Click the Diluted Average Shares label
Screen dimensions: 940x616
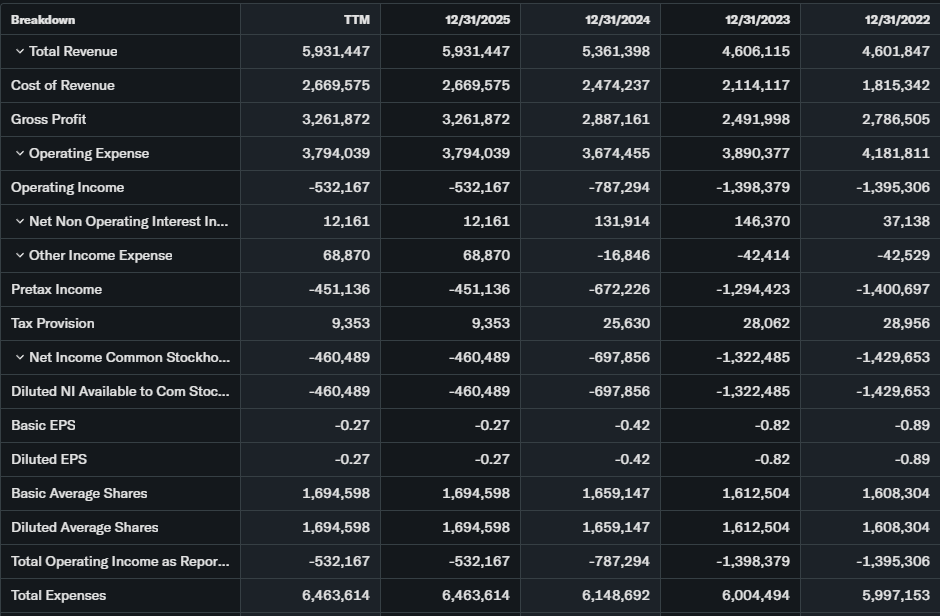85,528
